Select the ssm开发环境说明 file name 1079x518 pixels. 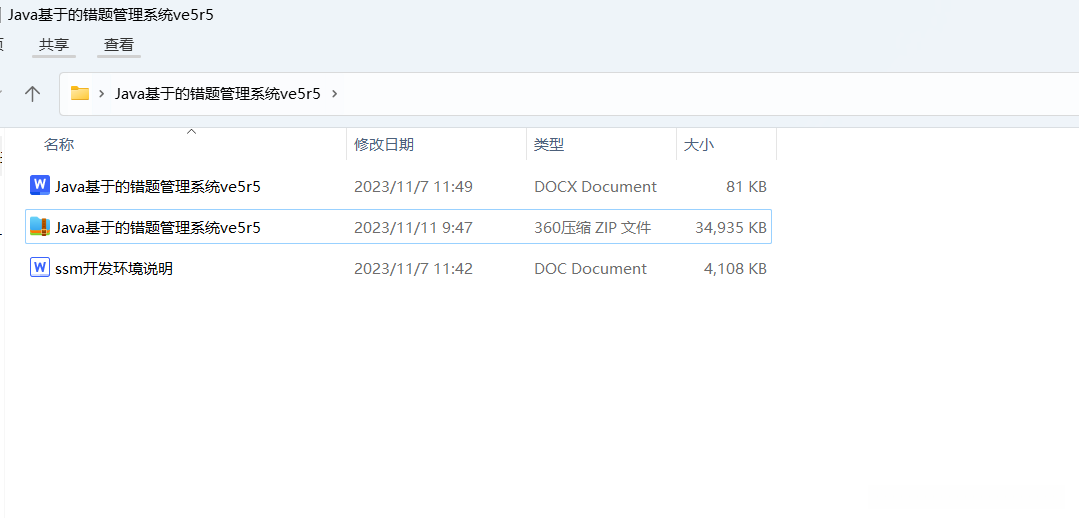click(114, 269)
